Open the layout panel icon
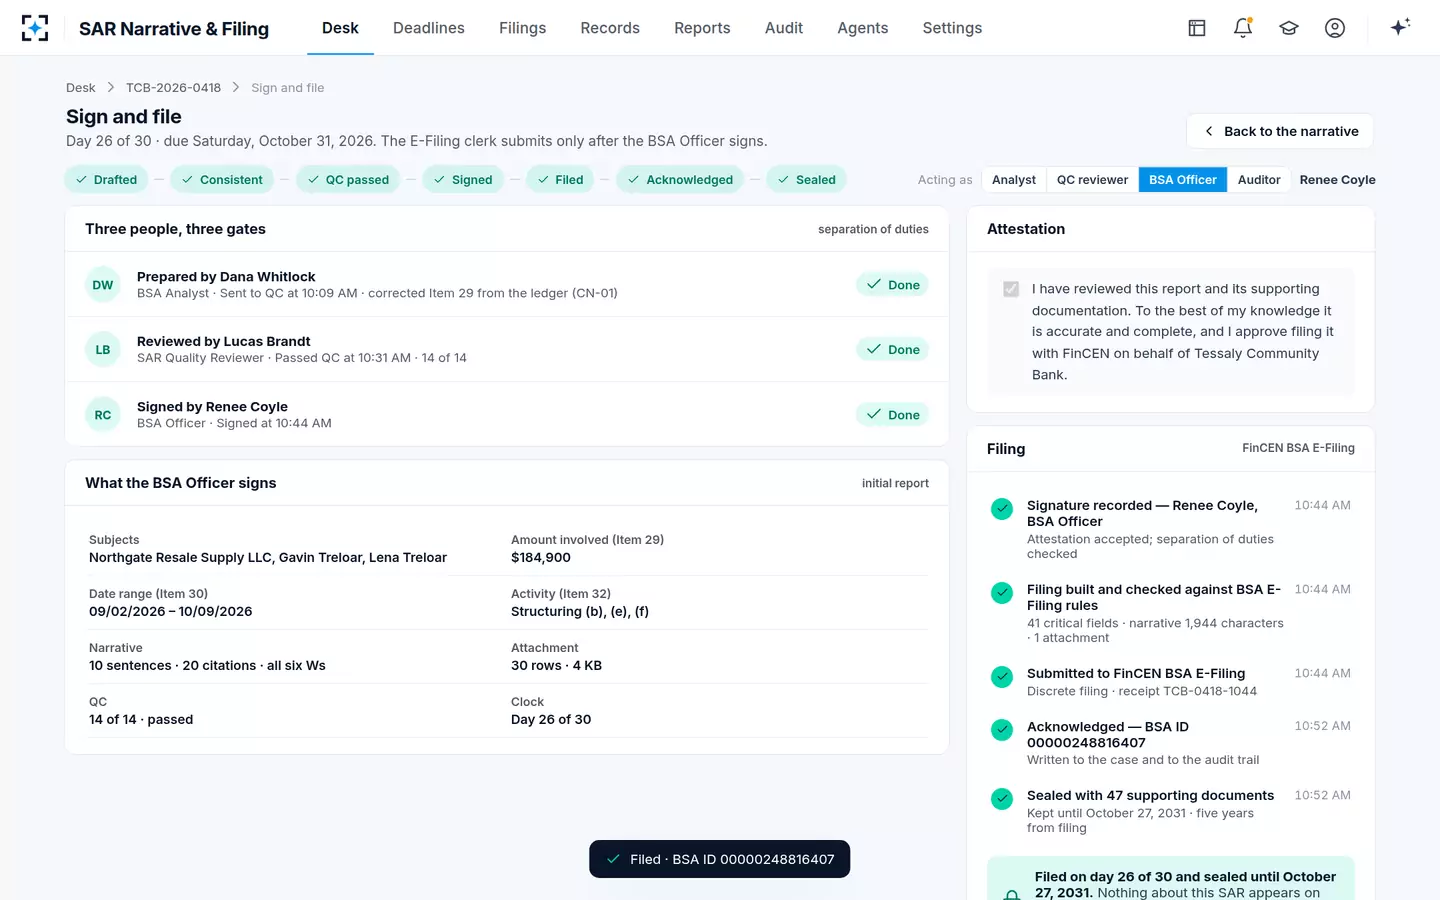Image resolution: width=1440 pixels, height=900 pixels. 1197,28
